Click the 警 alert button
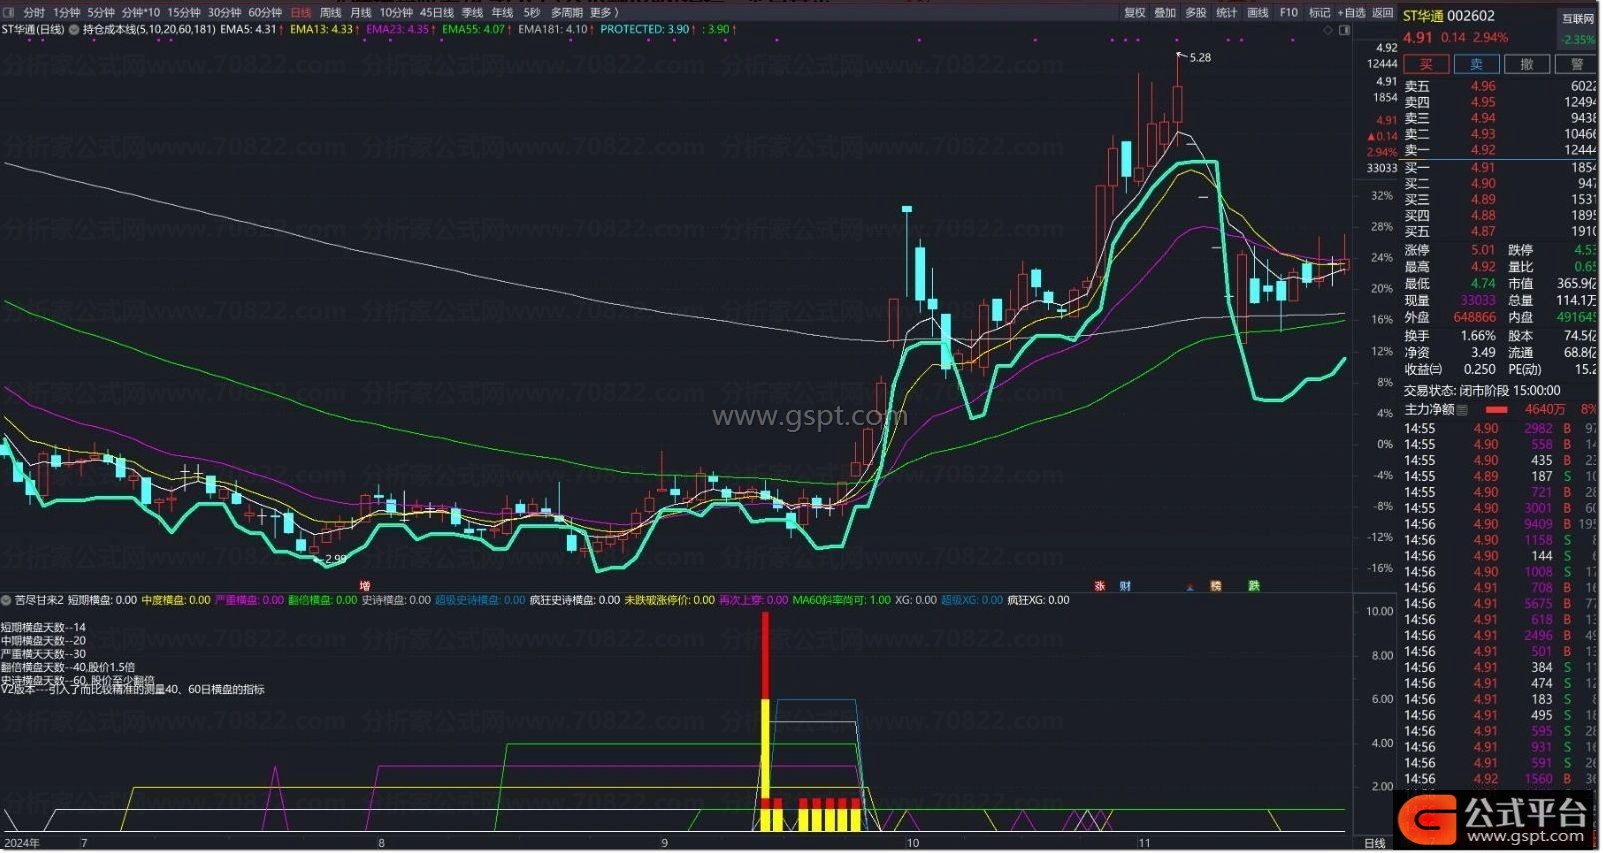The height and width of the screenshot is (853, 1603). [1577, 64]
